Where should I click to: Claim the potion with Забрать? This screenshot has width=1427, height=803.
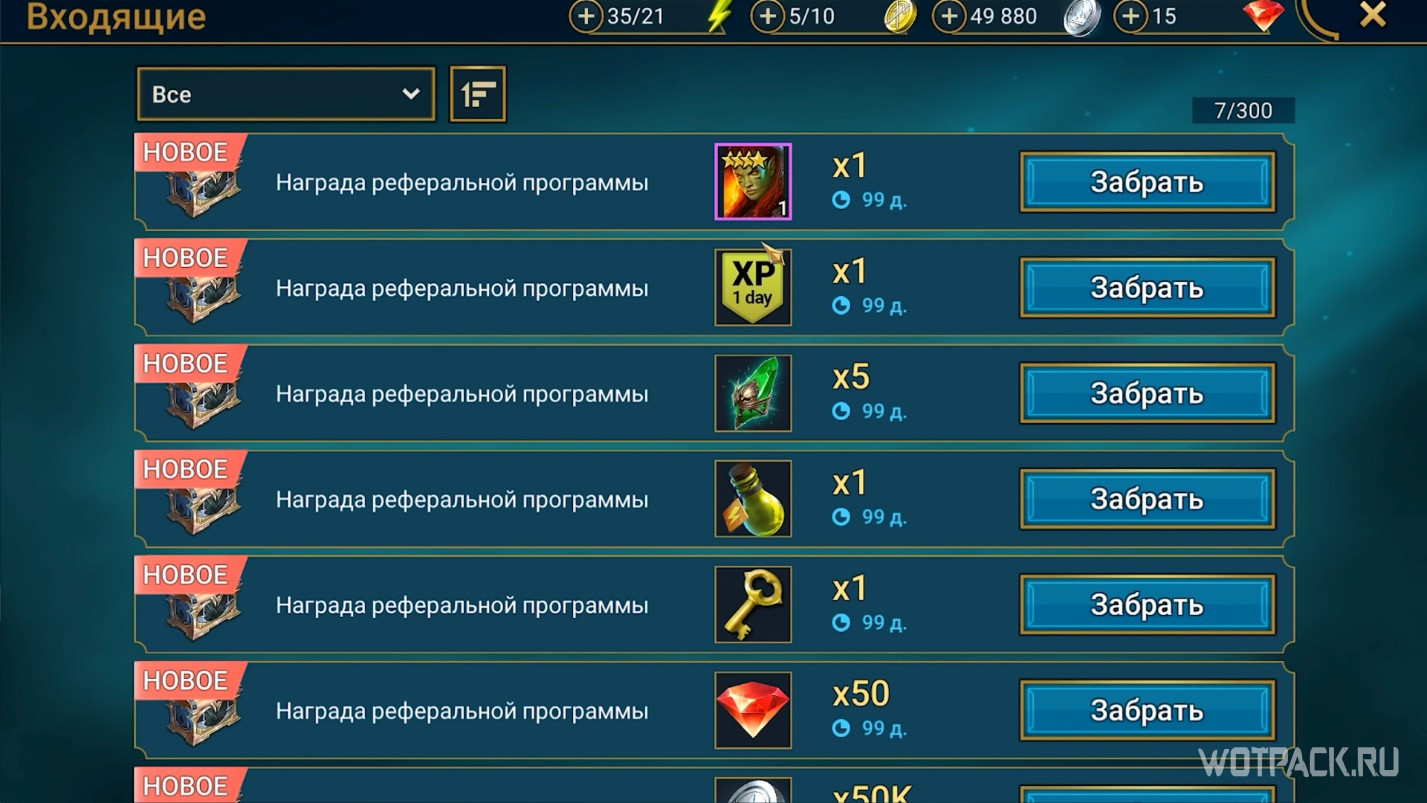point(1147,499)
